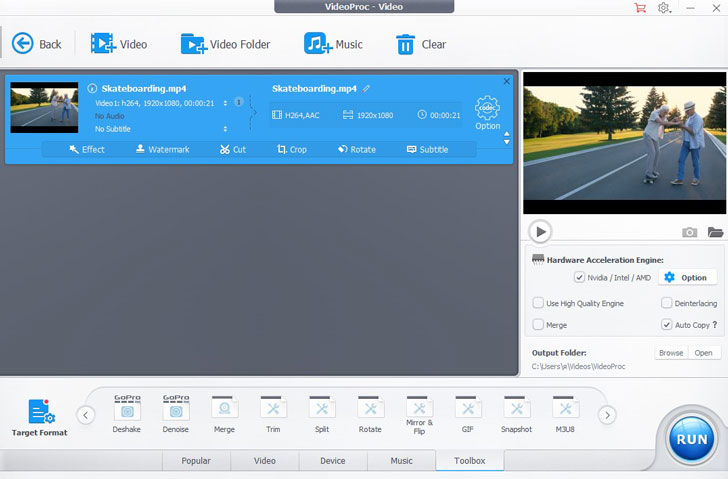This screenshot has width=728, height=479.
Task: Browse for the output folder
Action: coord(671,353)
